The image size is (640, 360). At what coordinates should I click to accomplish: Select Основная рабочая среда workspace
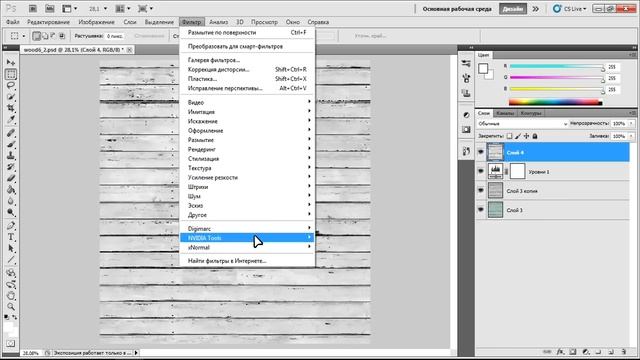pyautogui.click(x=457, y=9)
